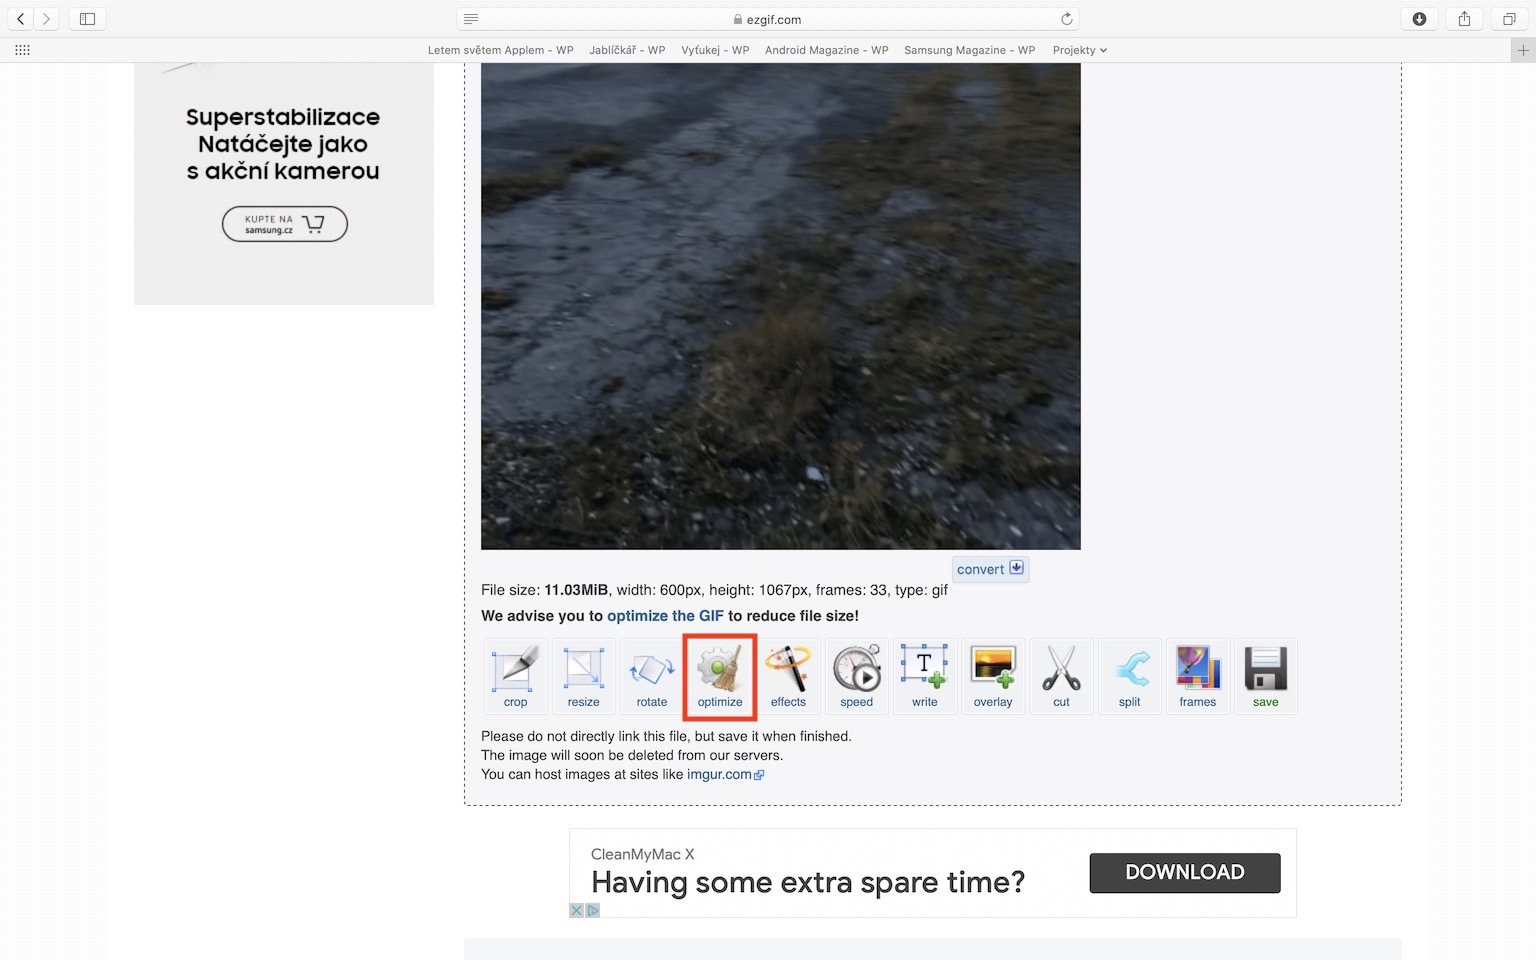The height and width of the screenshot is (960, 1536).
Task: Expand the Projekty bookmarks folder
Action: coord(1080,50)
